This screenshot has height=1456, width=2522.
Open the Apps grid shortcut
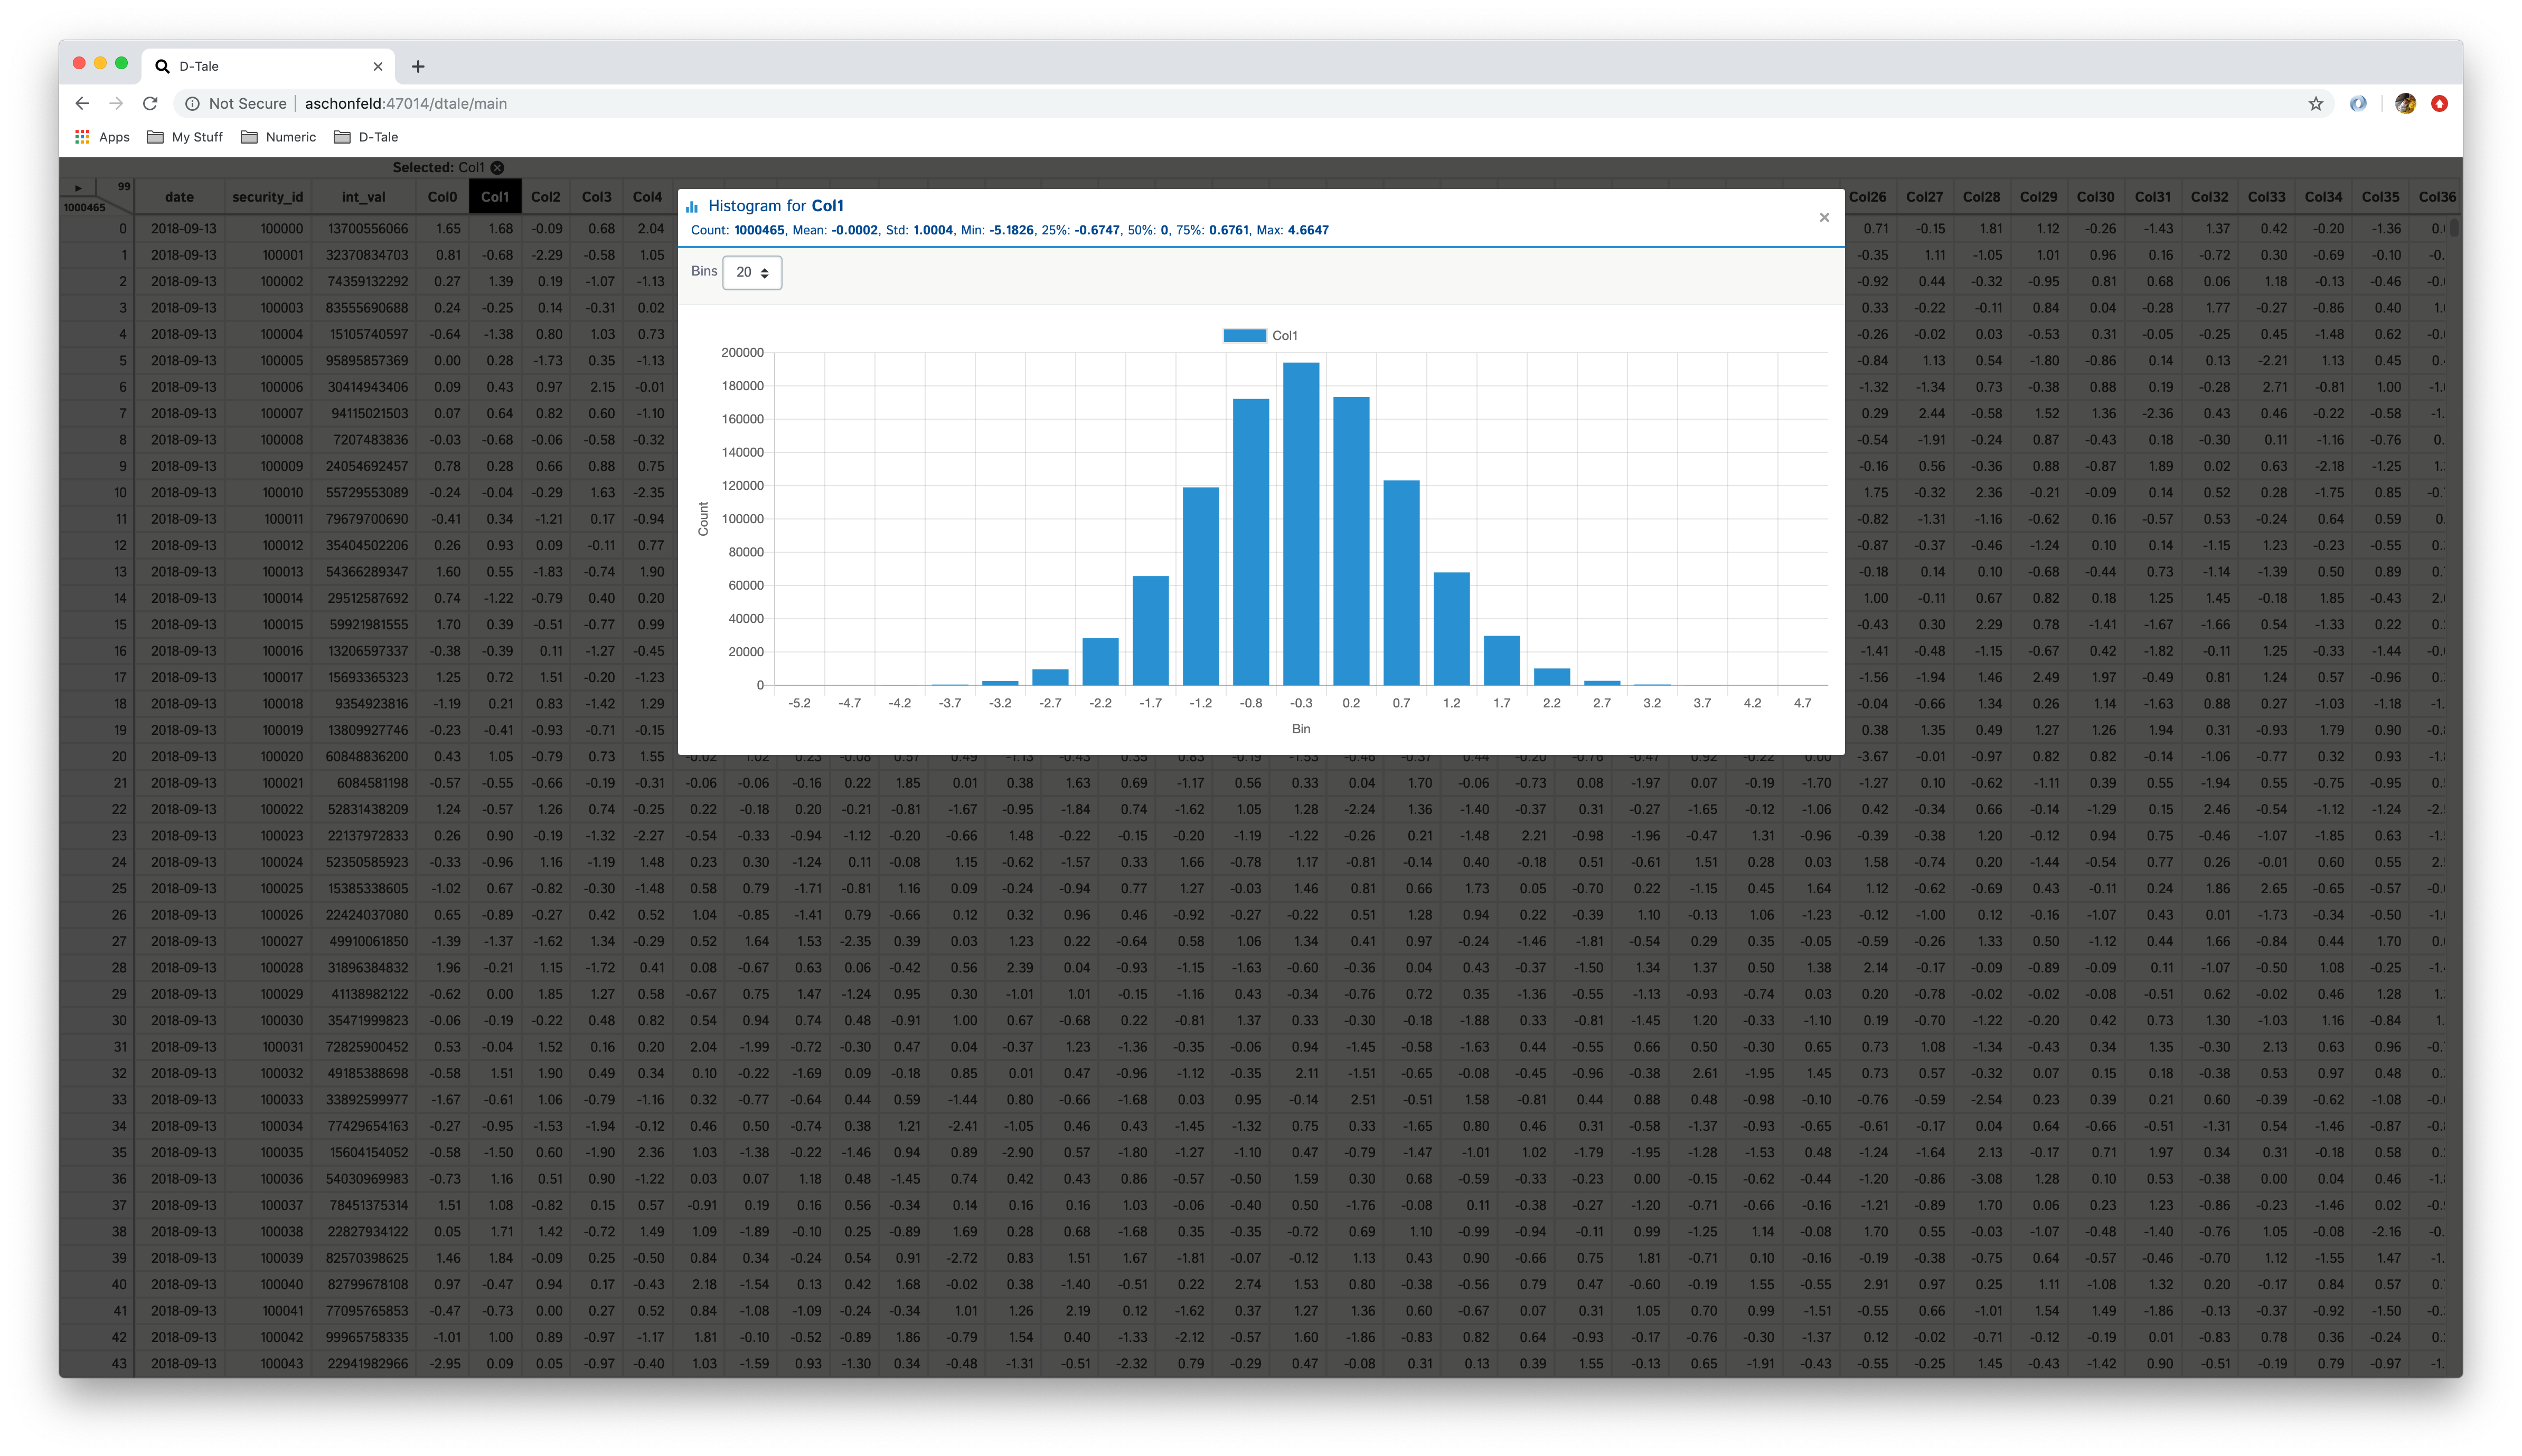pos(102,137)
